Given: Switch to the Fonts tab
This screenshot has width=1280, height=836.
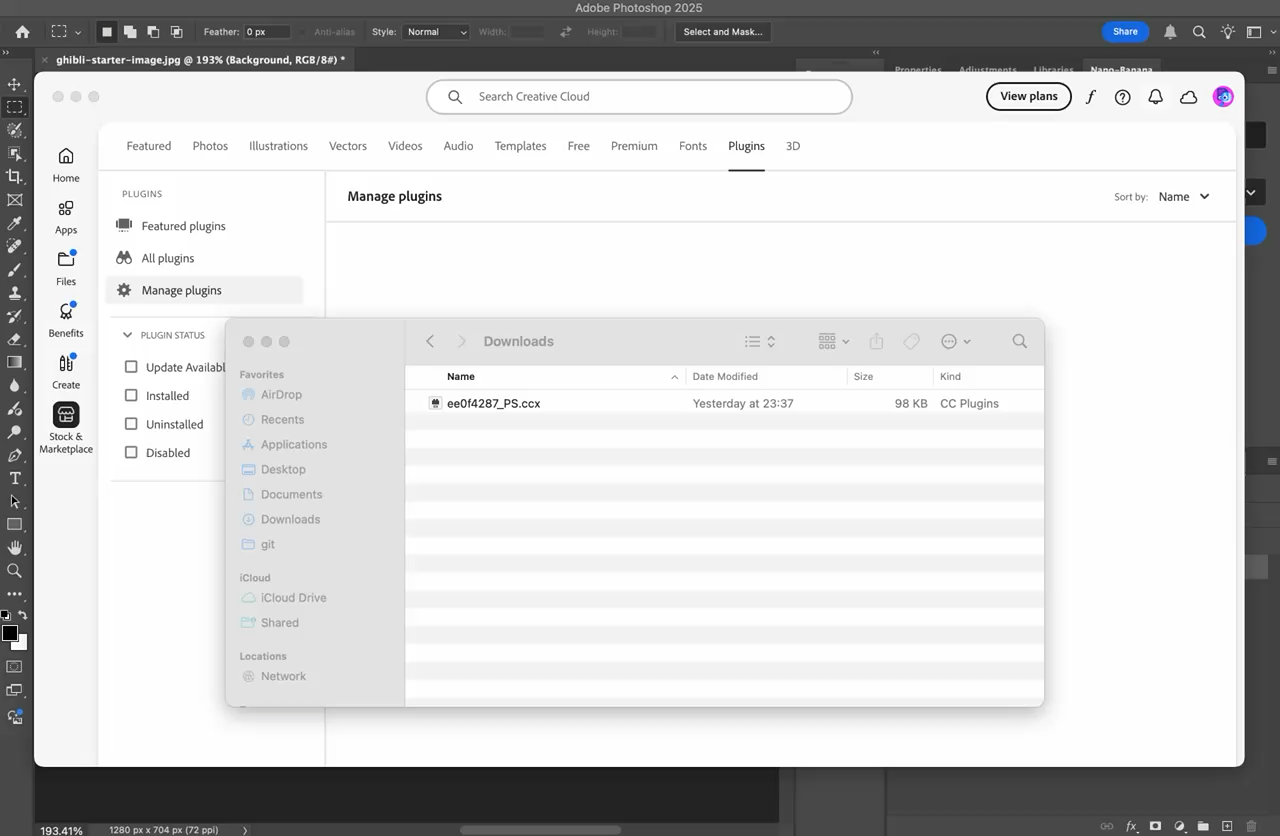Looking at the screenshot, I should [693, 146].
